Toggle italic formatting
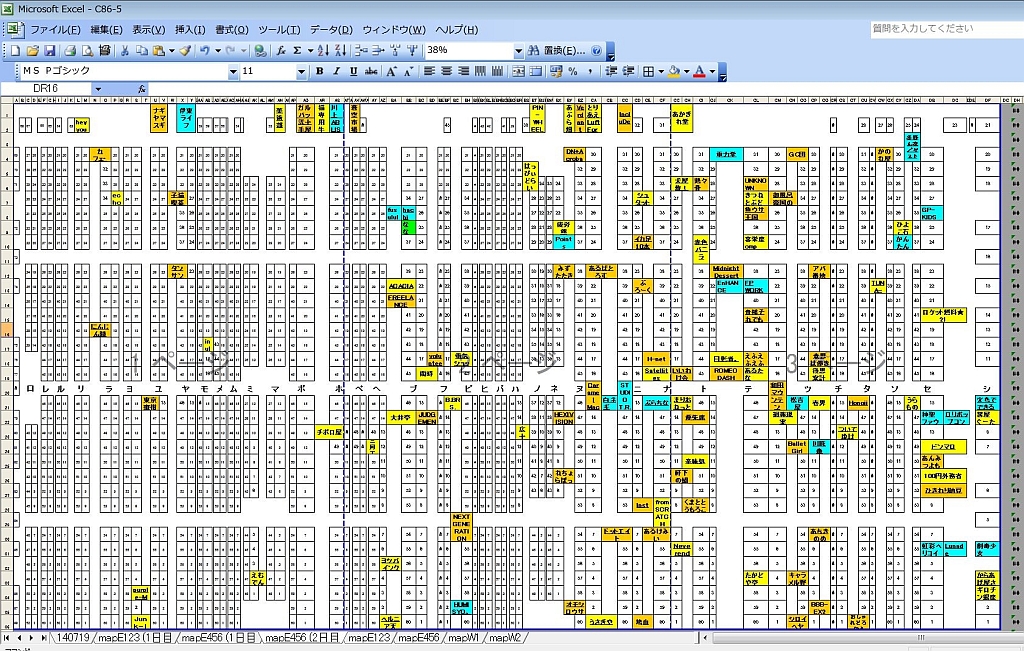The width and height of the screenshot is (1024, 651). pyautogui.click(x=336, y=71)
